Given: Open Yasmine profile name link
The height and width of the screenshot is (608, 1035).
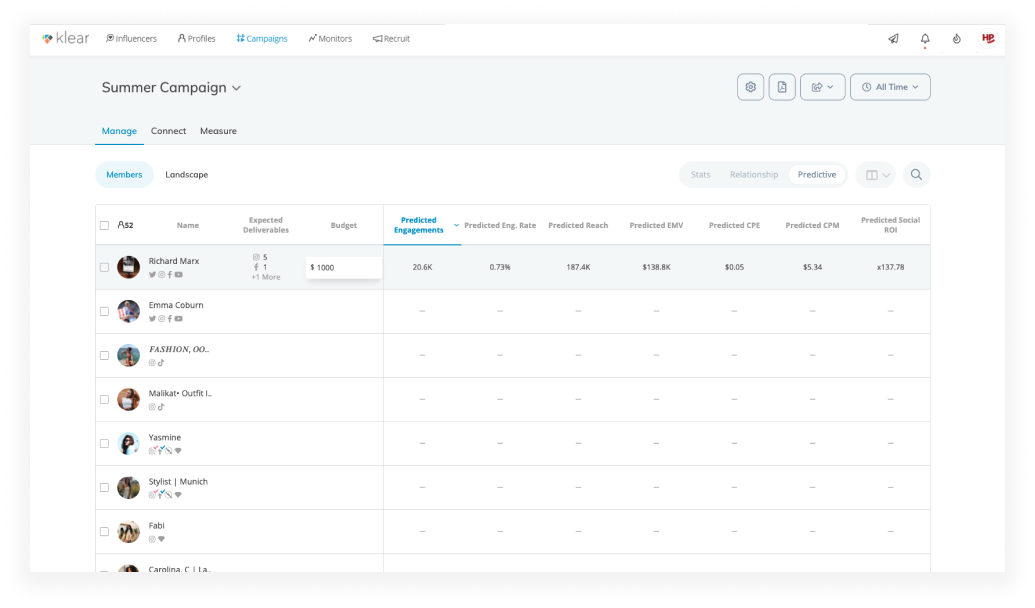Looking at the screenshot, I should (x=165, y=437).
